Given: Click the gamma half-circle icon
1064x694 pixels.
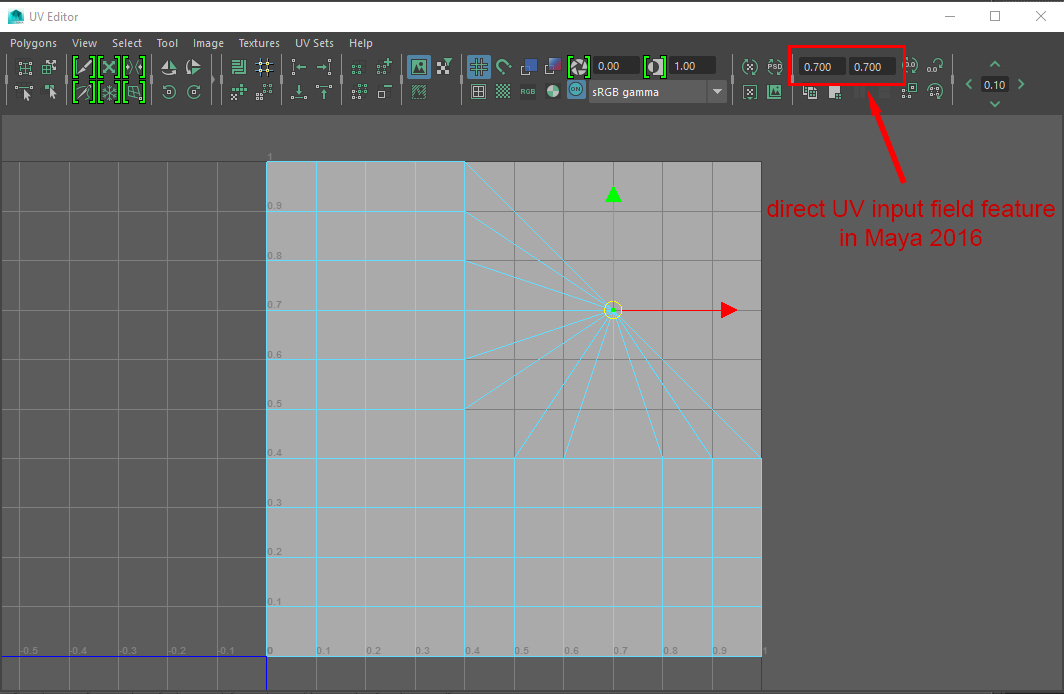Looking at the screenshot, I should tap(655, 66).
